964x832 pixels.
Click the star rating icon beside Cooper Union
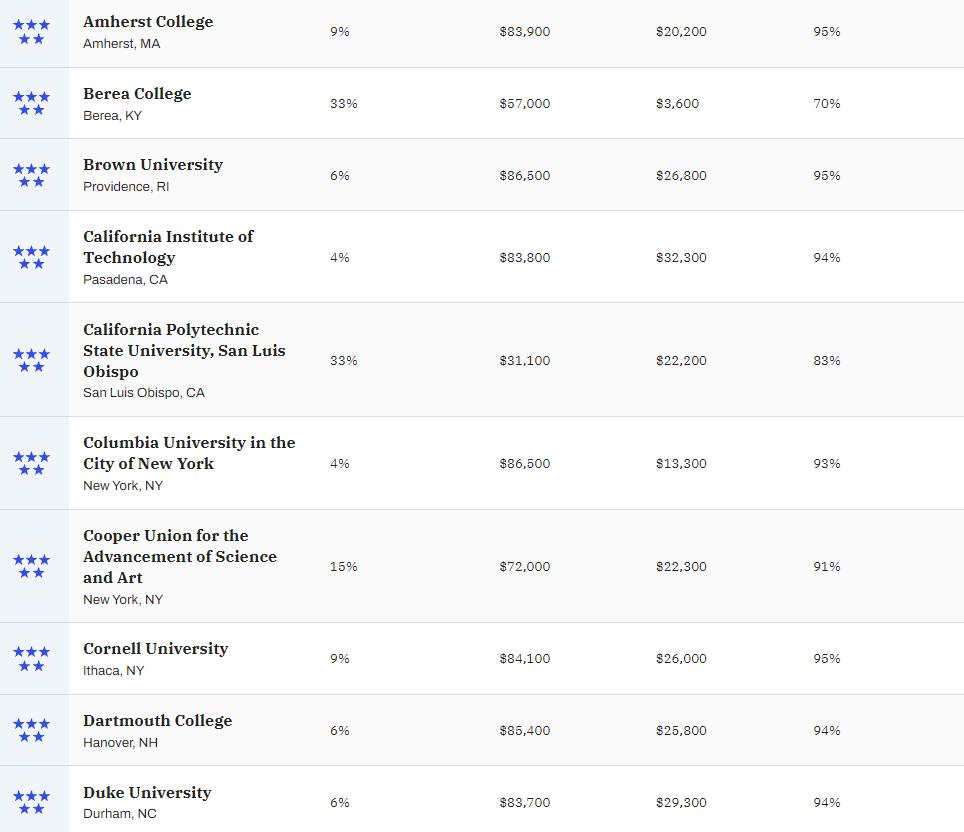pyautogui.click(x=31, y=566)
